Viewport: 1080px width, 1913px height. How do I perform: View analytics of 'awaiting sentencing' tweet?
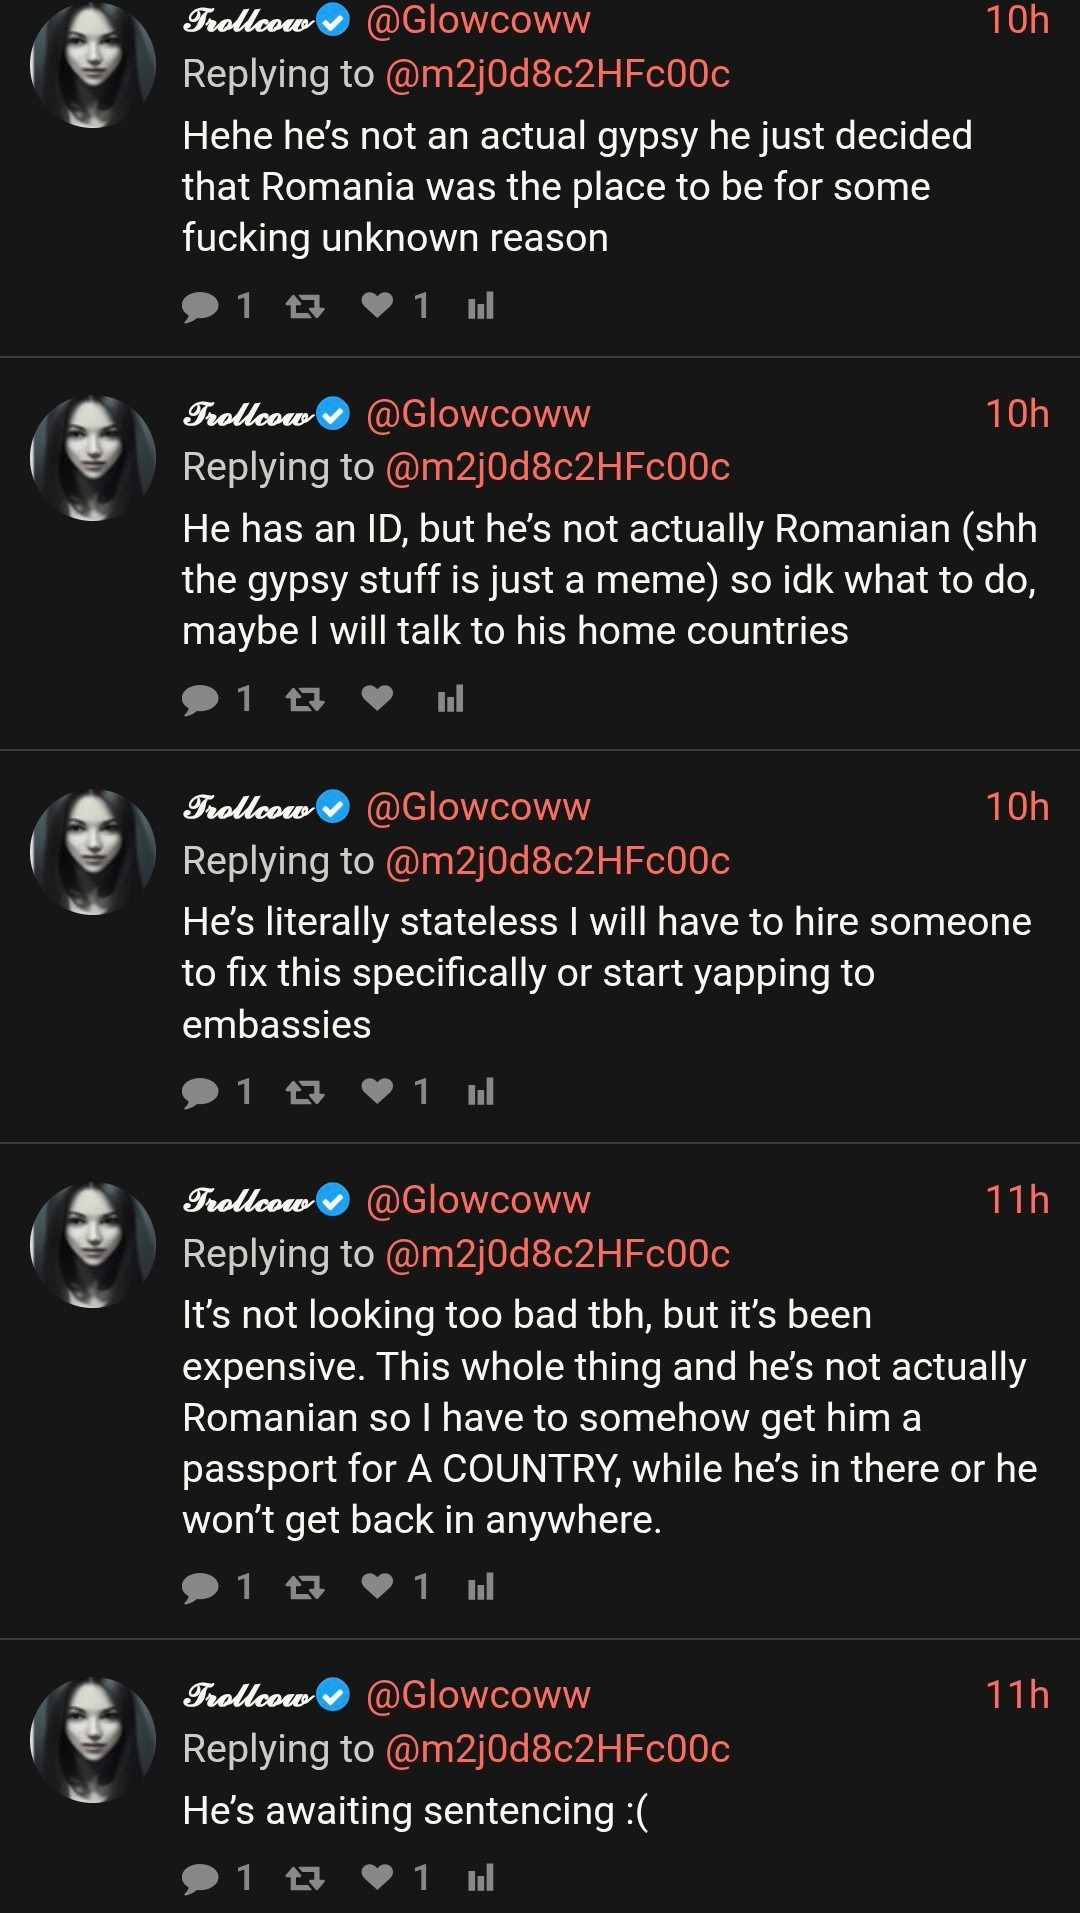pyautogui.click(x=481, y=1878)
